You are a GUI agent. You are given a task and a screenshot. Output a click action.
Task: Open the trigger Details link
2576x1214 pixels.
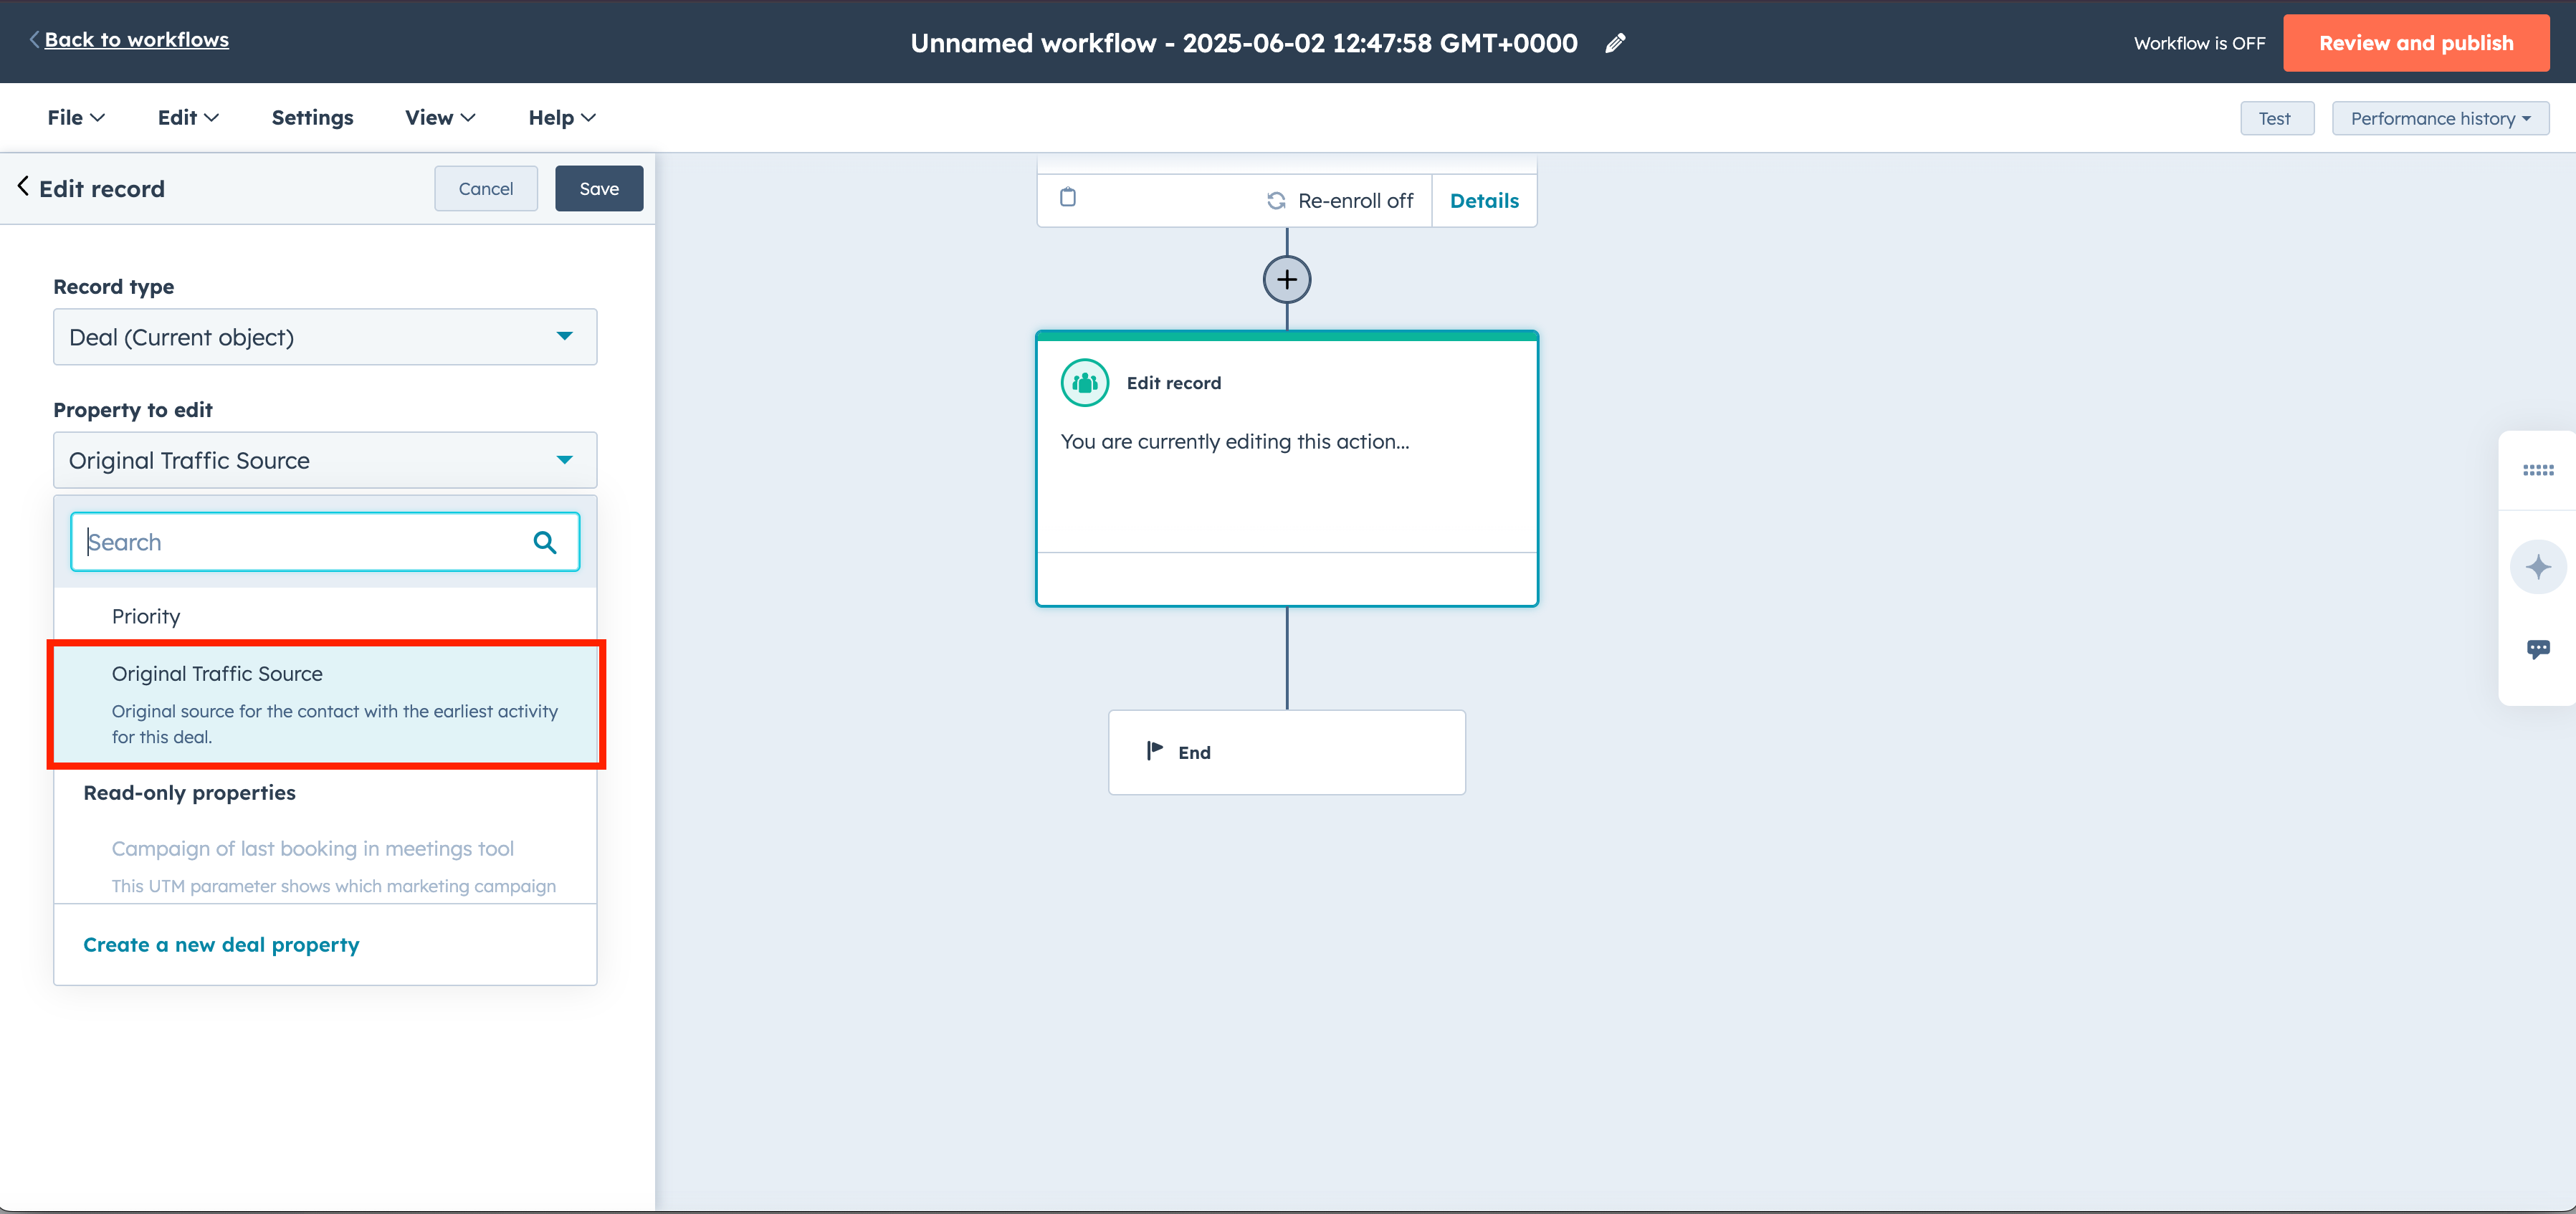(x=1484, y=201)
